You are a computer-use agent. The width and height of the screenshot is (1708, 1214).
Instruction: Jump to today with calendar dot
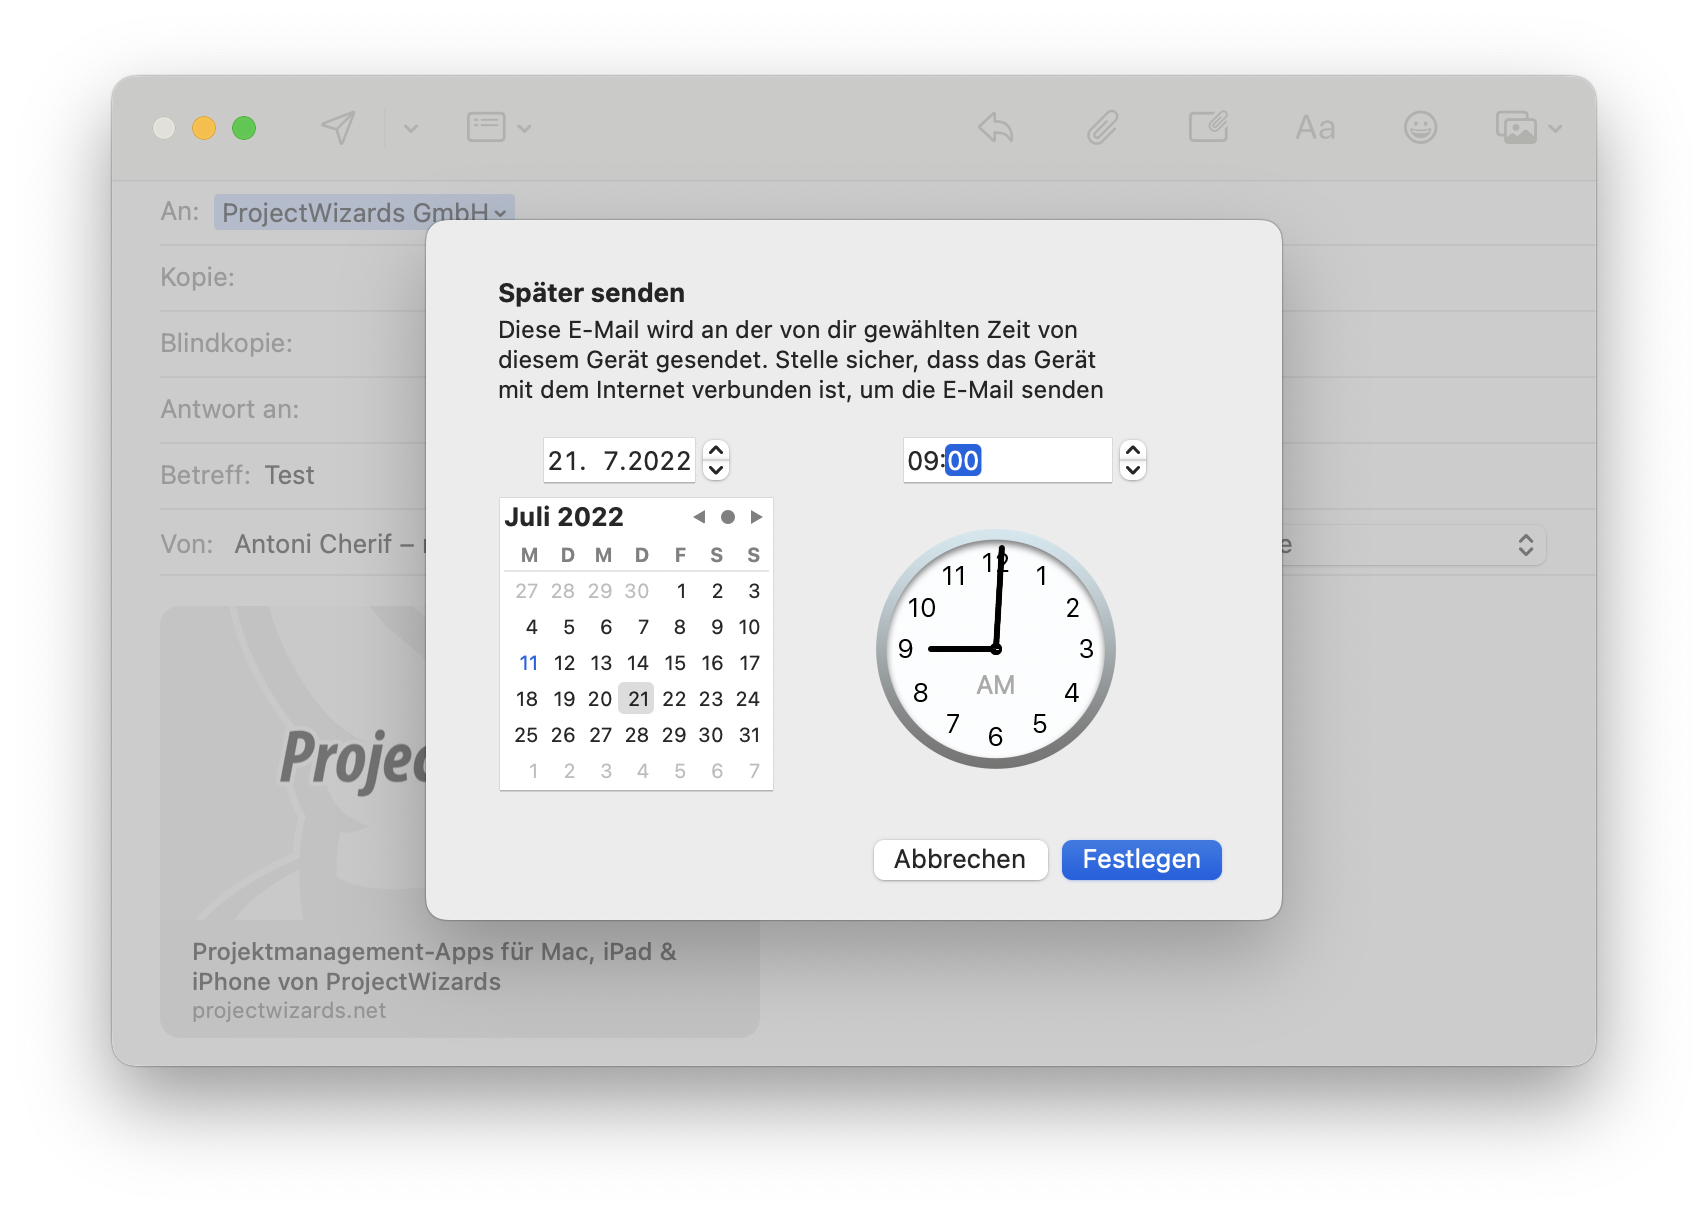(x=728, y=517)
